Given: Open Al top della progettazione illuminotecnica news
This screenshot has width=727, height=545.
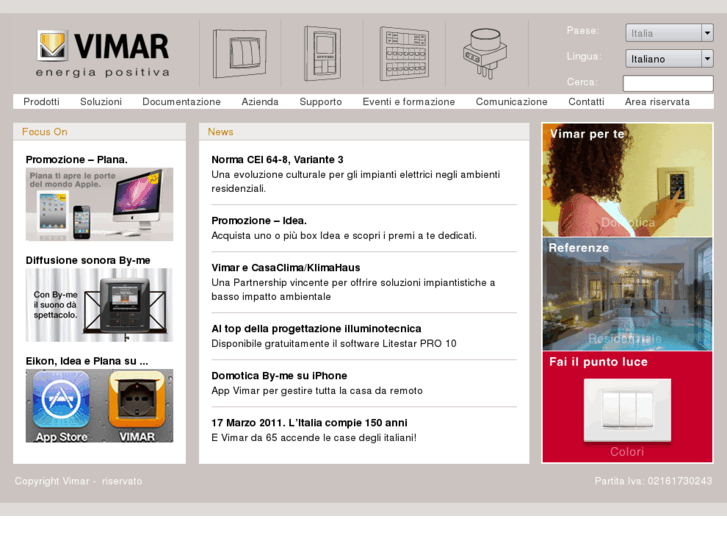Looking at the screenshot, I should (x=316, y=328).
